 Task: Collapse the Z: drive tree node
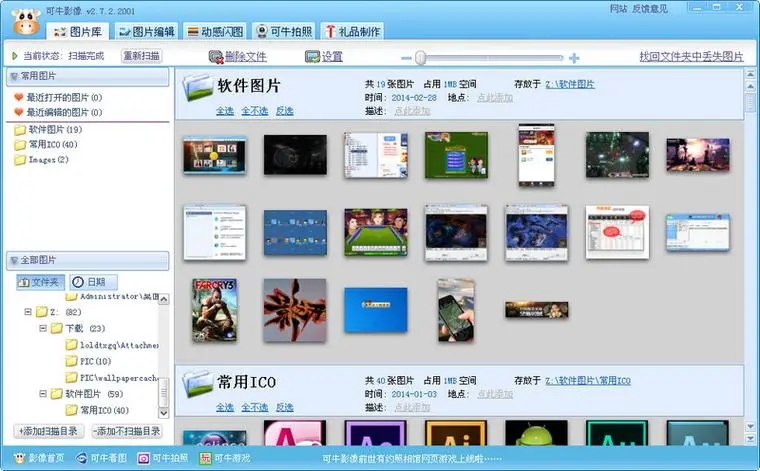click(x=28, y=313)
